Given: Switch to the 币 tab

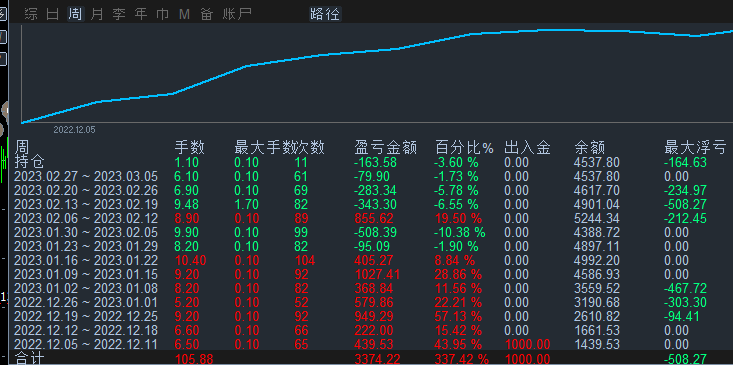Looking at the screenshot, I should pyautogui.click(x=163, y=14).
